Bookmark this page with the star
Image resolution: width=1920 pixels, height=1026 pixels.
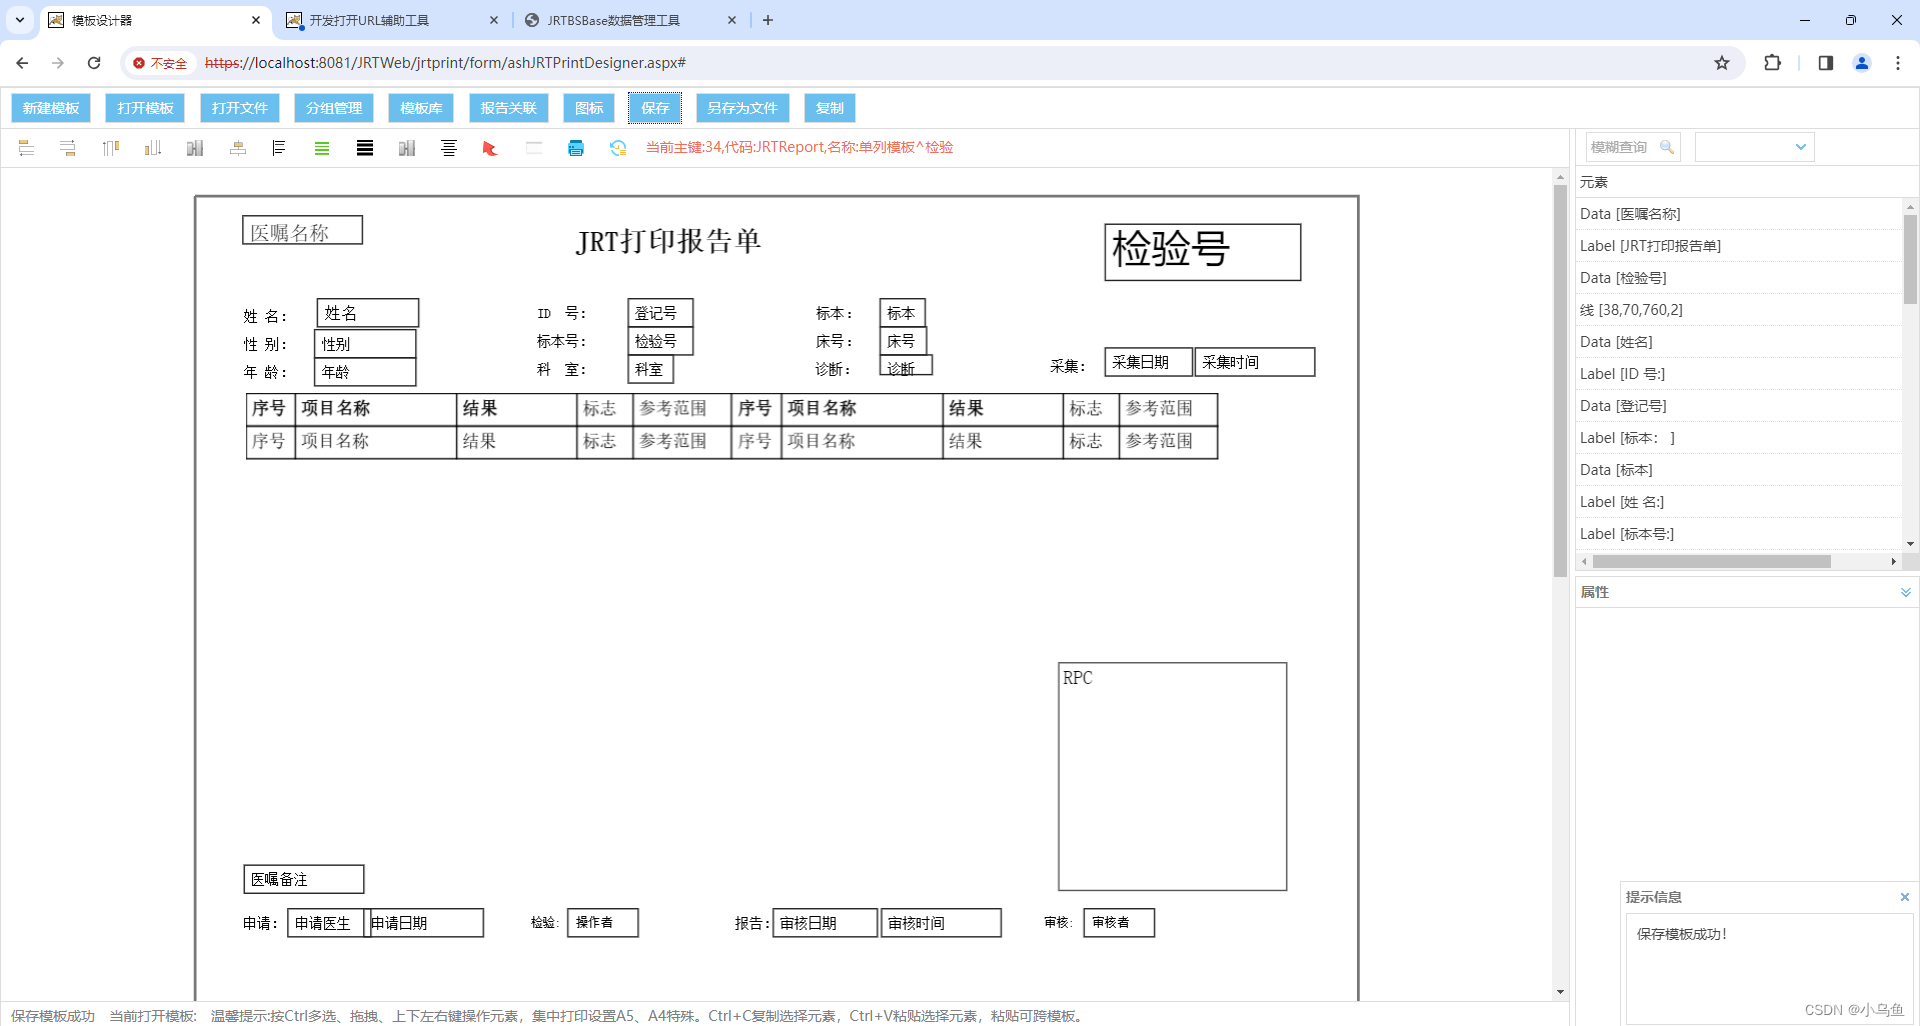pos(1722,63)
